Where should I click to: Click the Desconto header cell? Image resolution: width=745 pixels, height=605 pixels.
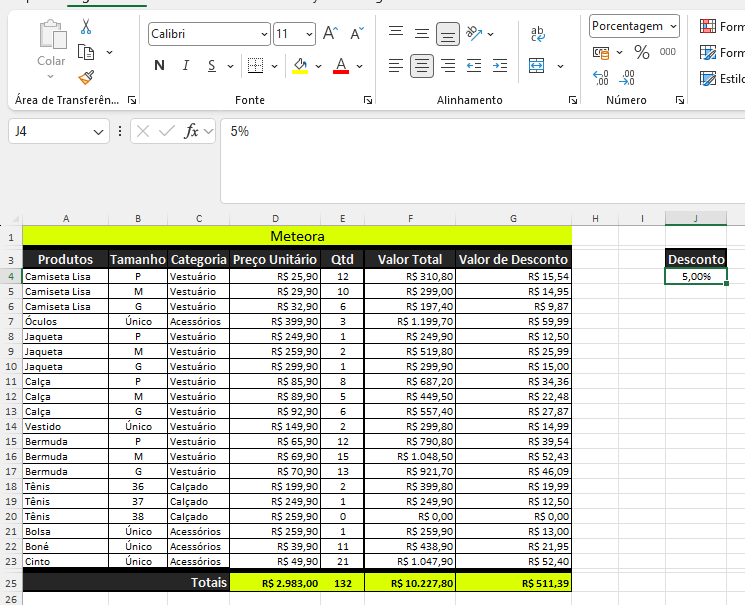696,259
